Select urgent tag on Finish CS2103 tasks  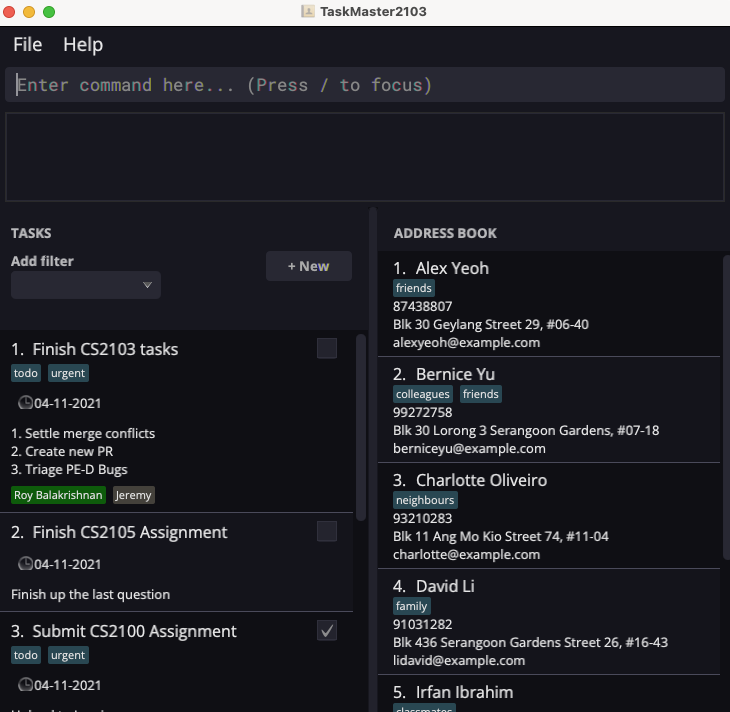(68, 373)
